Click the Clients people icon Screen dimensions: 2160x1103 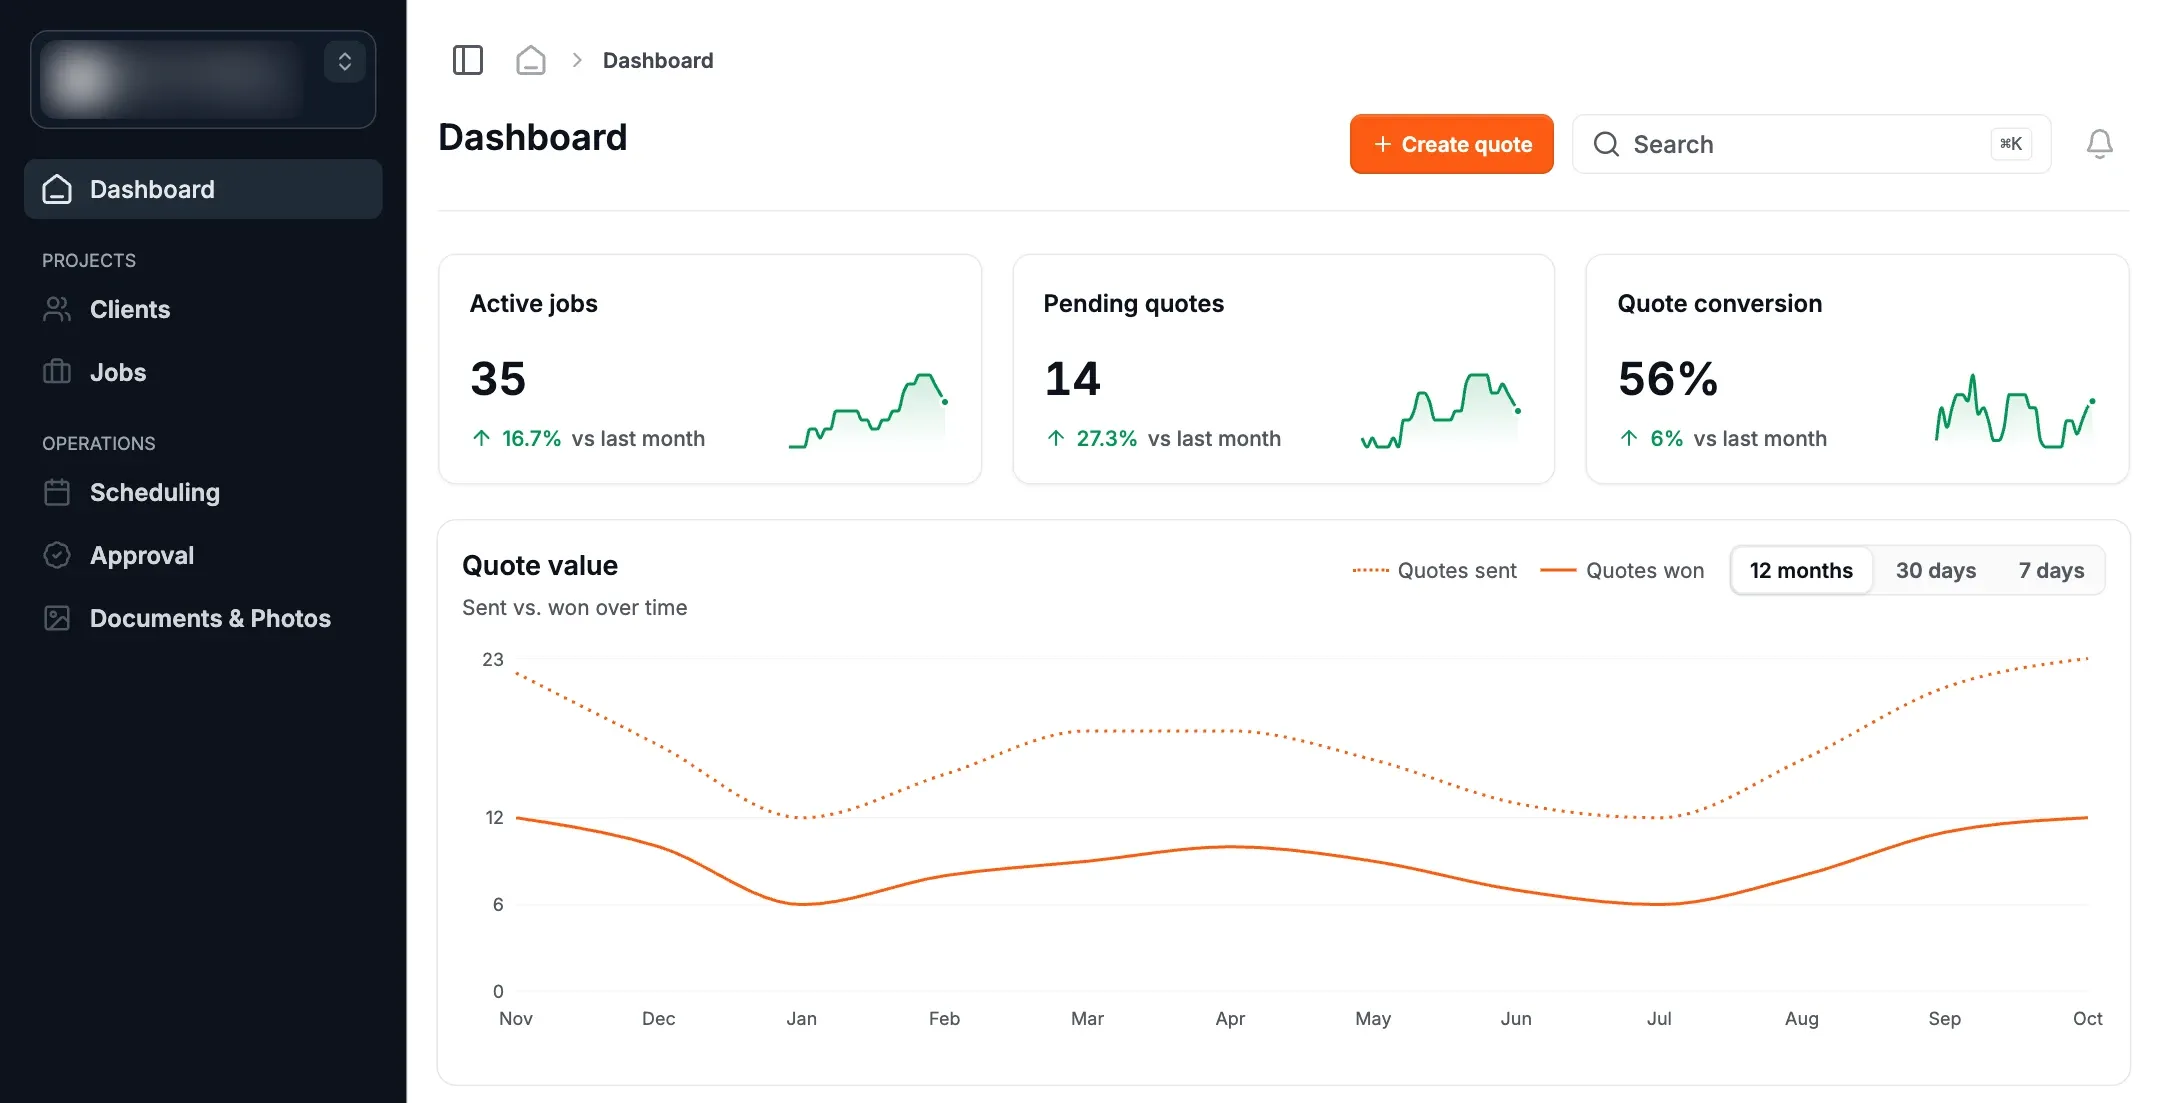pyautogui.click(x=57, y=309)
